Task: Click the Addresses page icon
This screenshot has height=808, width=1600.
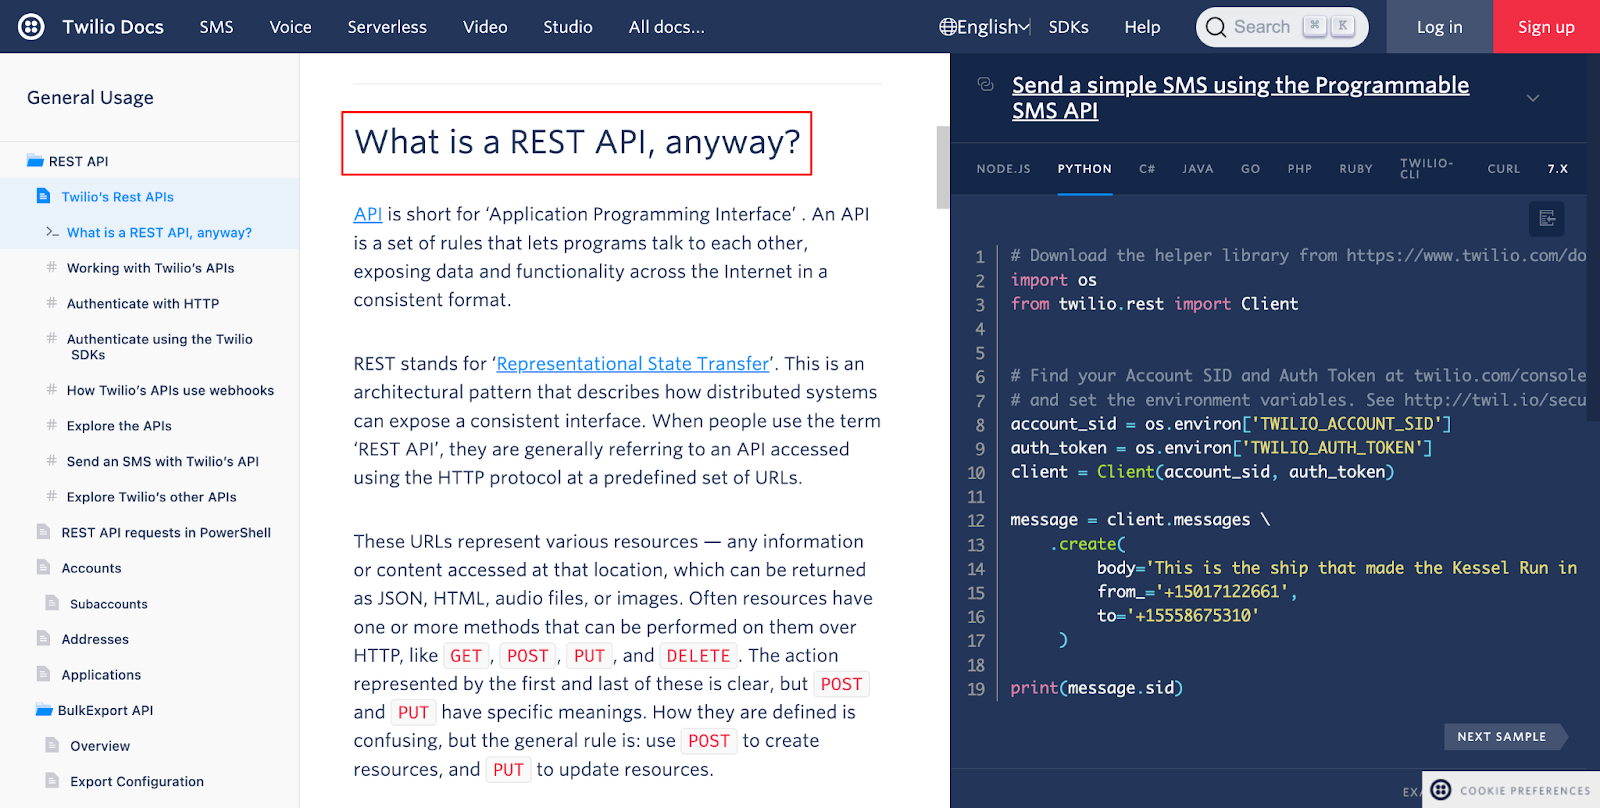Action: 43,638
